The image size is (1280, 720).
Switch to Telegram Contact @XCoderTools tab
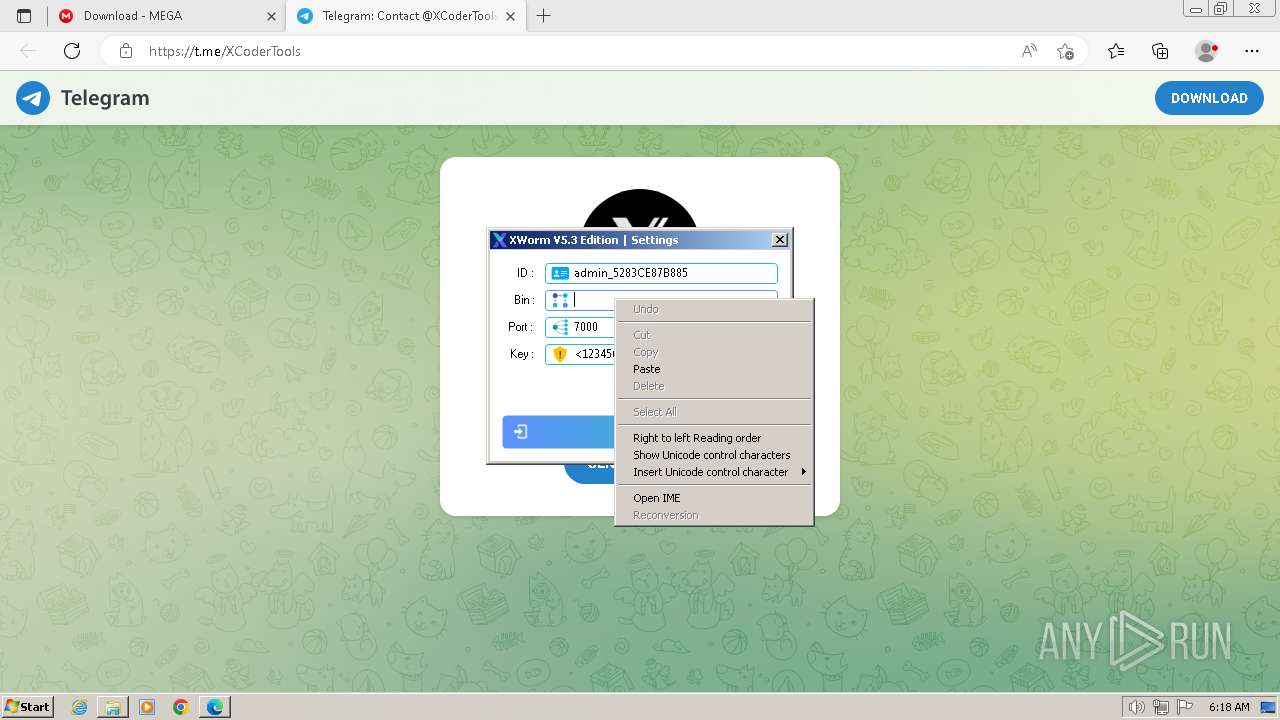point(406,16)
